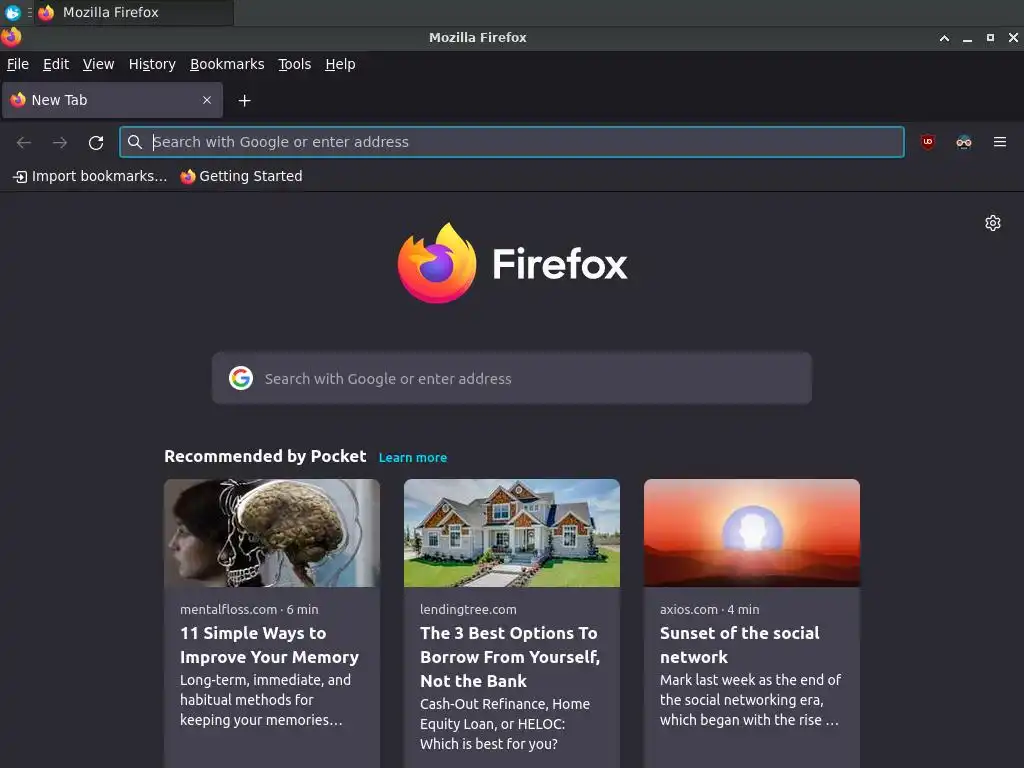Open the brain and skull article thumbnail
The image size is (1024, 768).
click(272, 533)
